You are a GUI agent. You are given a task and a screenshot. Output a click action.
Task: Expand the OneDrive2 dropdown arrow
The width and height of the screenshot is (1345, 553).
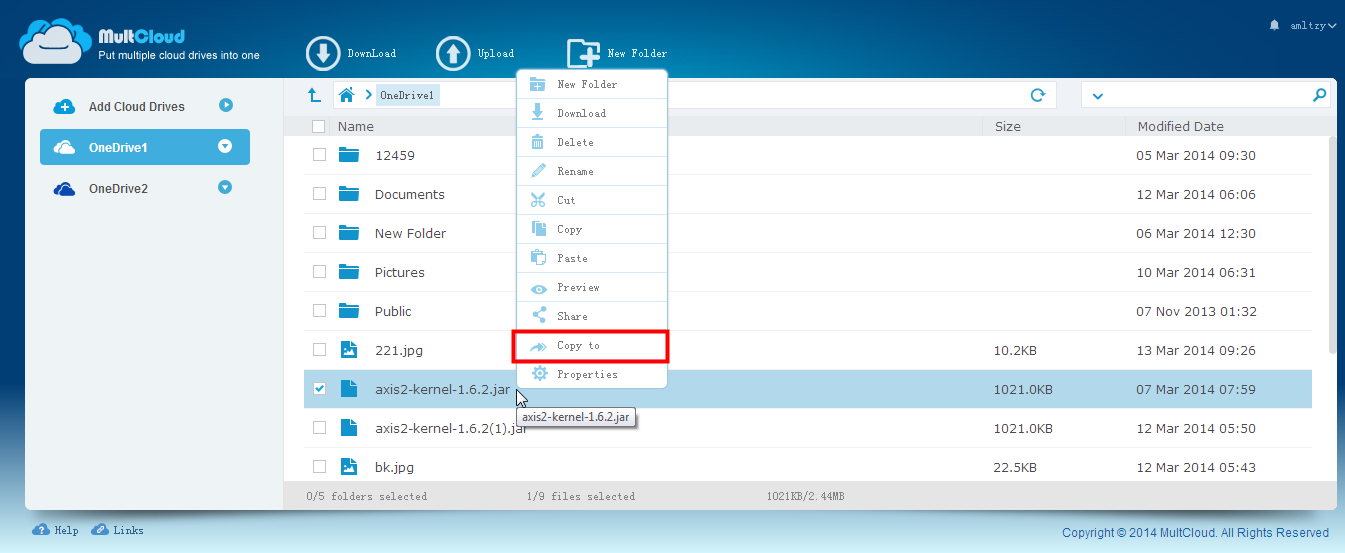pyautogui.click(x=225, y=187)
